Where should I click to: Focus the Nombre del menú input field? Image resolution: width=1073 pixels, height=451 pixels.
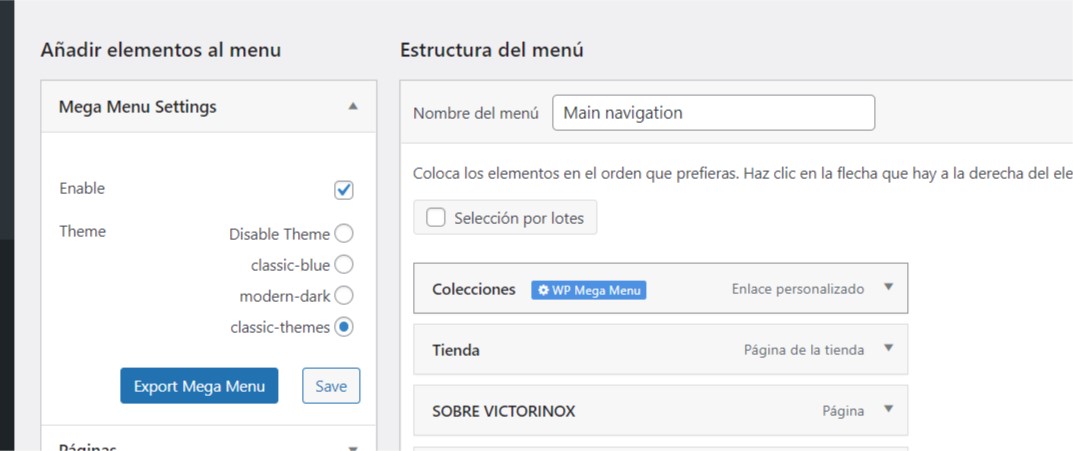(x=714, y=113)
